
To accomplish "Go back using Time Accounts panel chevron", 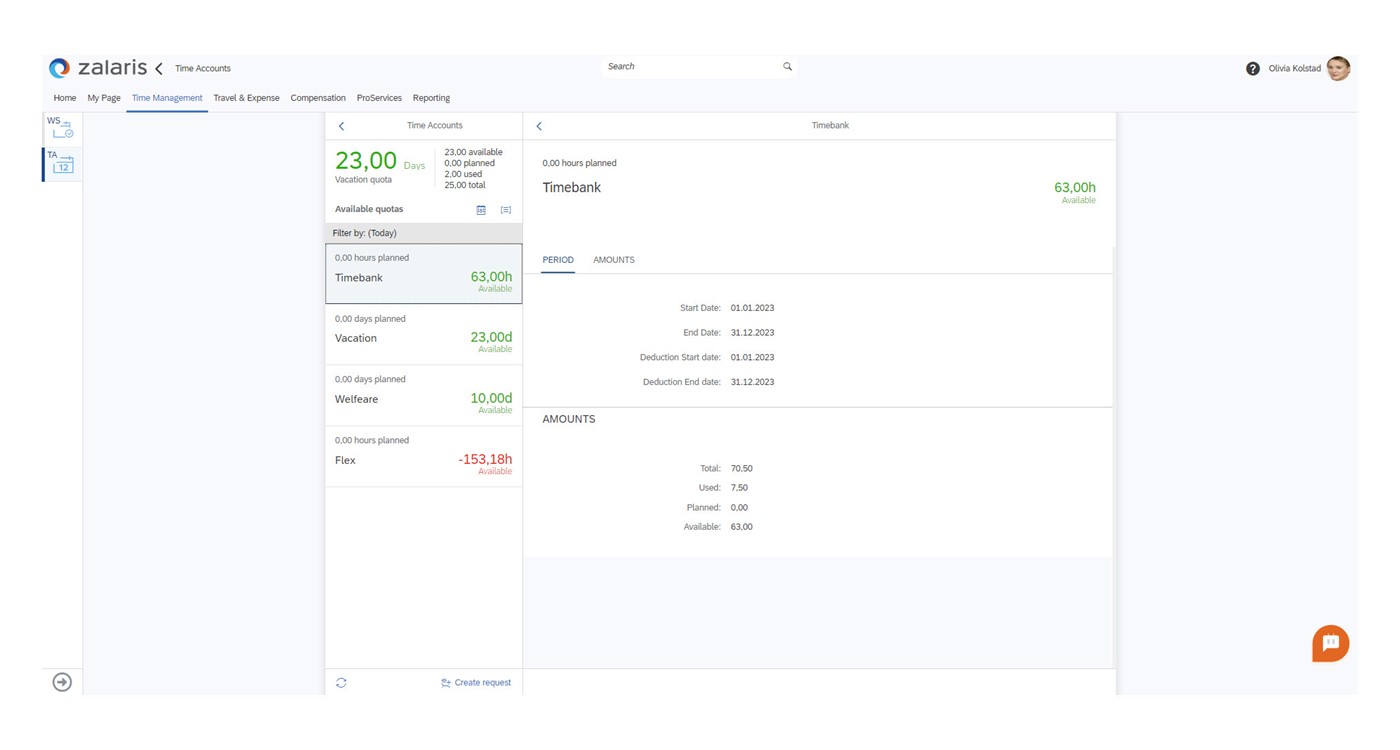I will 341,126.
